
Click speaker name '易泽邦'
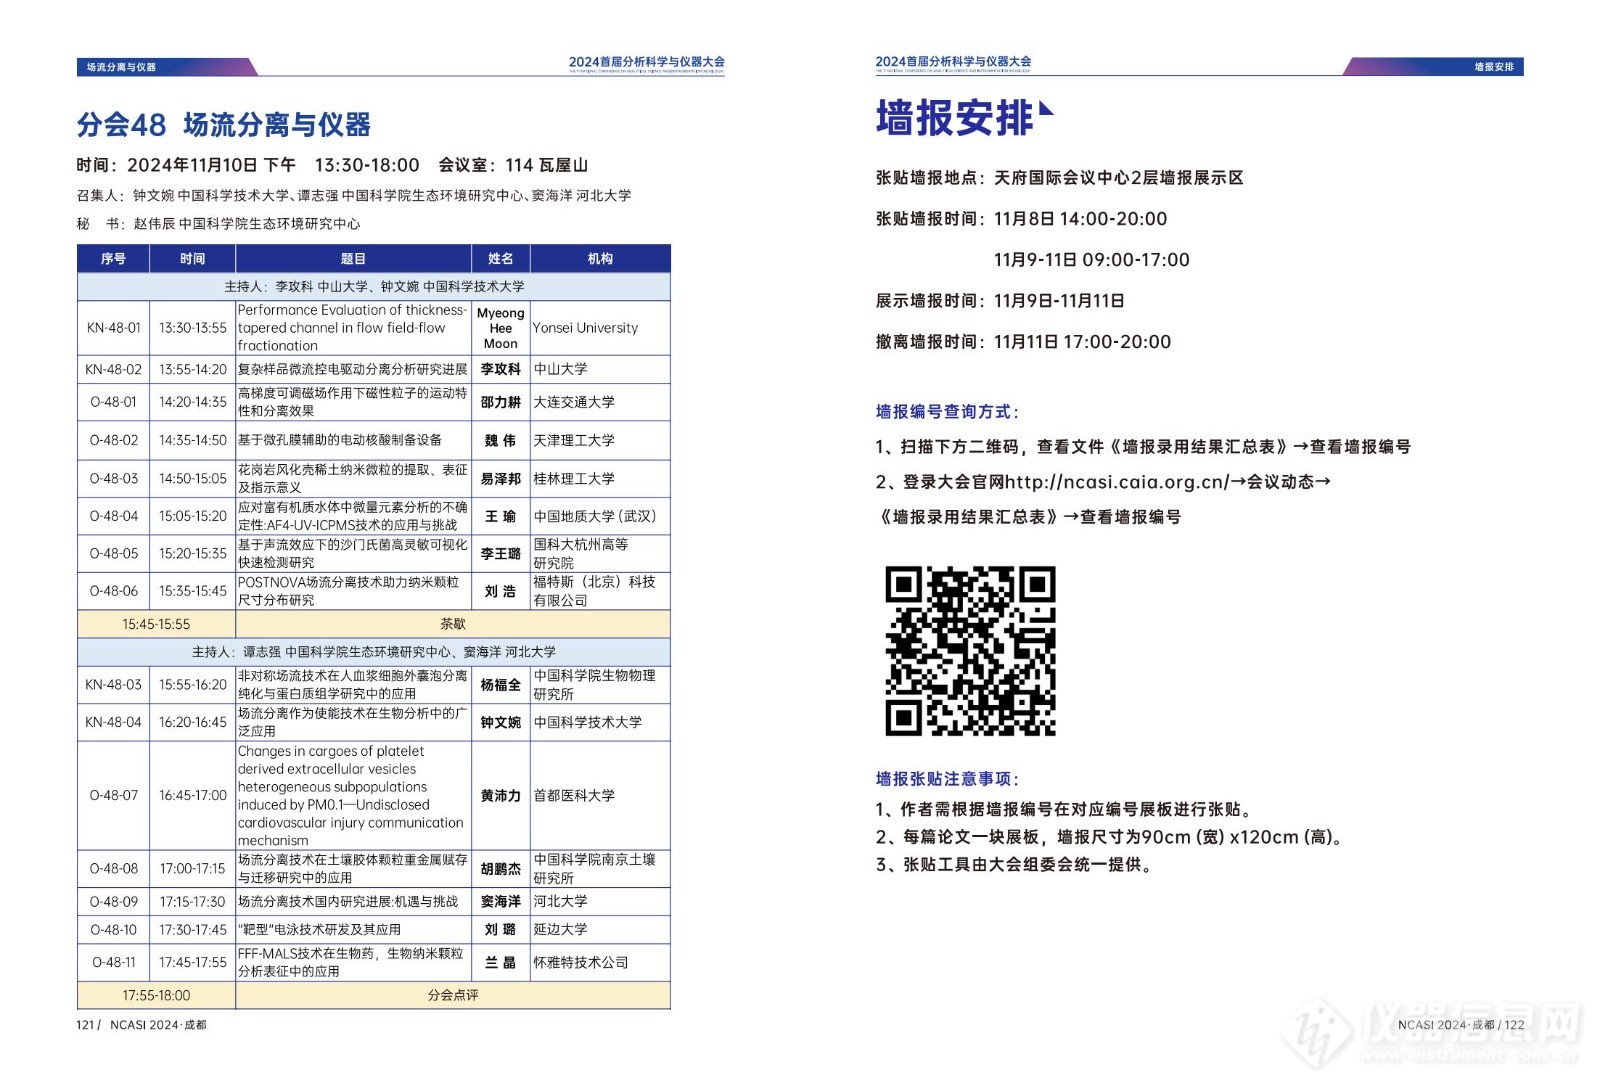[501, 479]
